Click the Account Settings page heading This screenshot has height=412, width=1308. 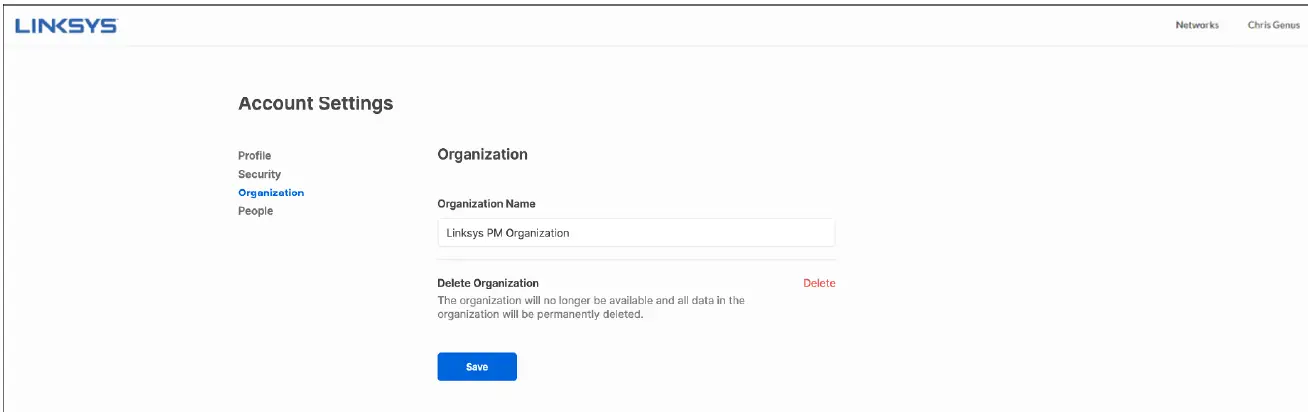pyautogui.click(x=315, y=103)
